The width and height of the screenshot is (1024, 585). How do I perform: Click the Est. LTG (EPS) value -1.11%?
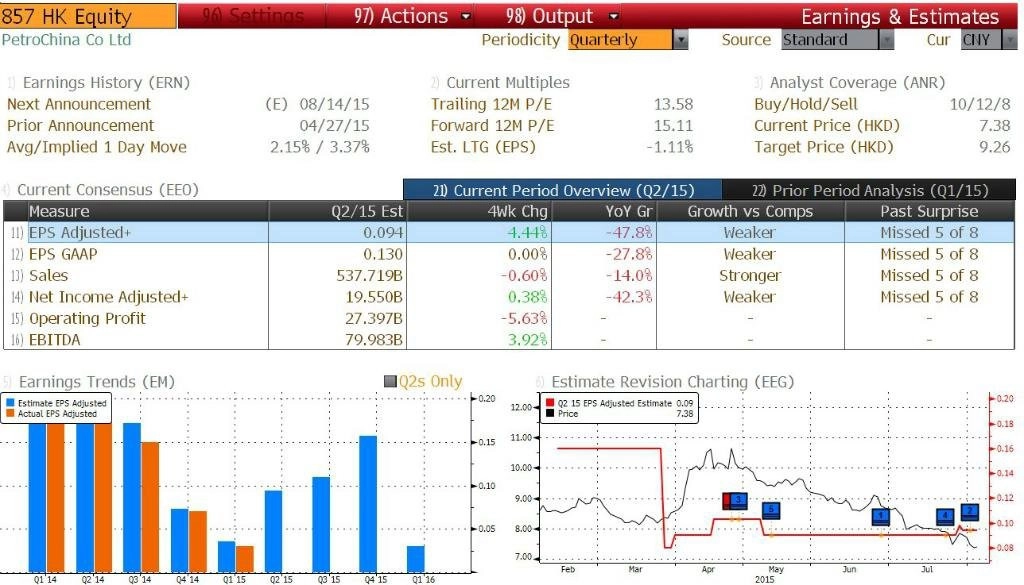(669, 148)
